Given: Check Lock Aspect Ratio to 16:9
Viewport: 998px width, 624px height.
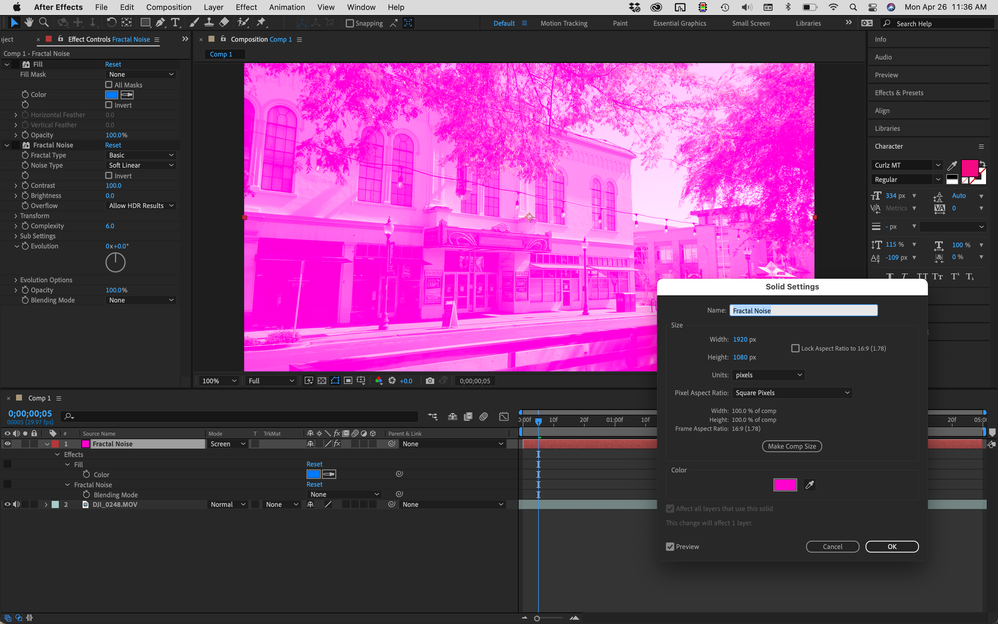Looking at the screenshot, I should pyautogui.click(x=795, y=348).
